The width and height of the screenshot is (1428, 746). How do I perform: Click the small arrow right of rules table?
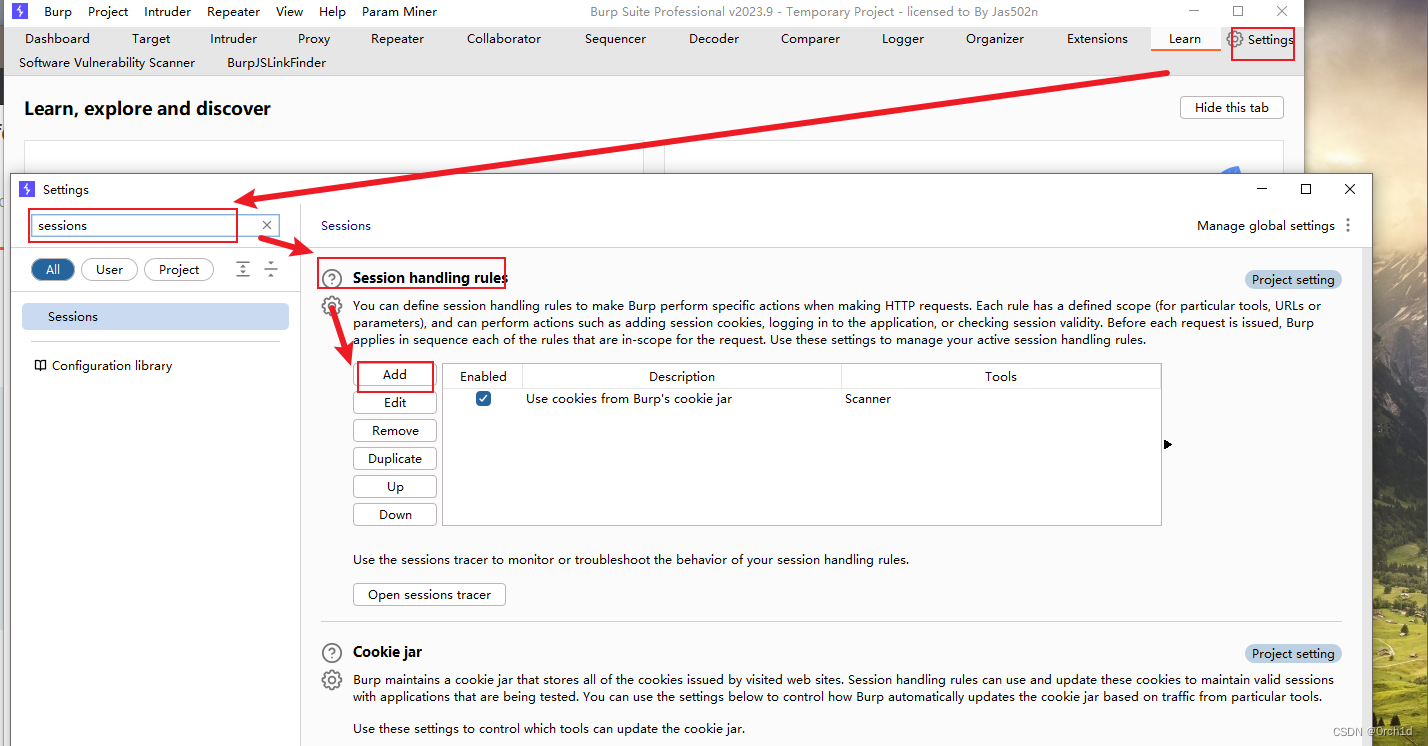click(1168, 444)
